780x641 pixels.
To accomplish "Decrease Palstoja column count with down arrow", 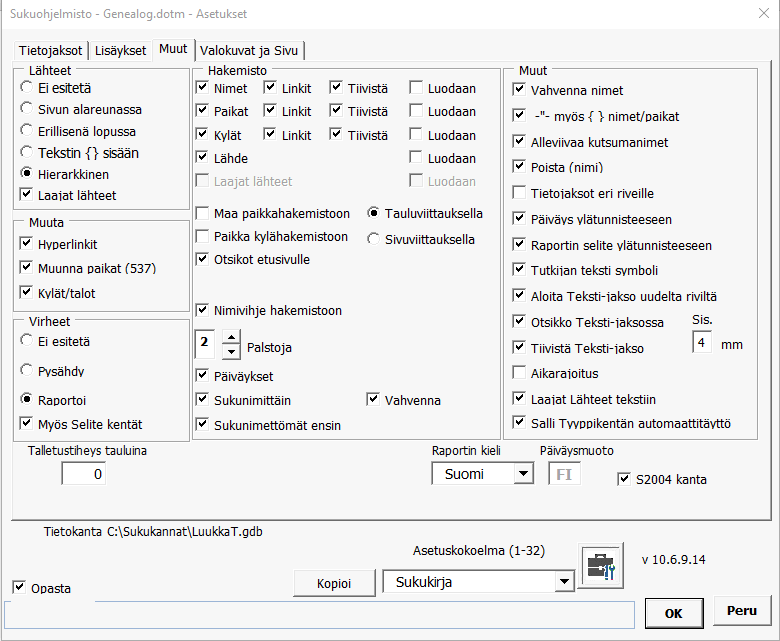I will pos(231,352).
